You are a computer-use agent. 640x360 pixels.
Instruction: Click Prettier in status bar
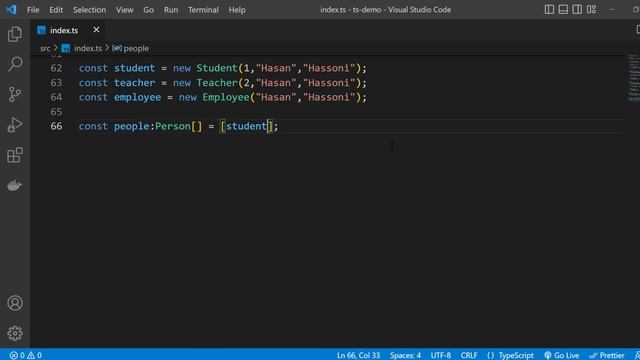pyautogui.click(x=607, y=355)
